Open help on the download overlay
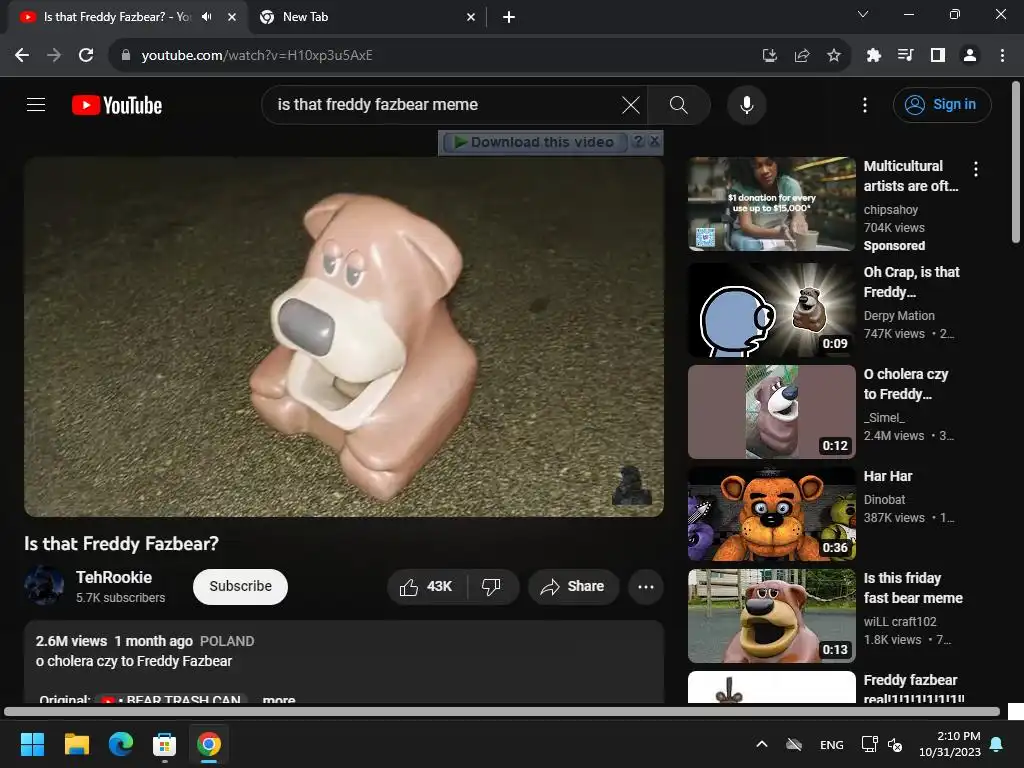 click(639, 140)
